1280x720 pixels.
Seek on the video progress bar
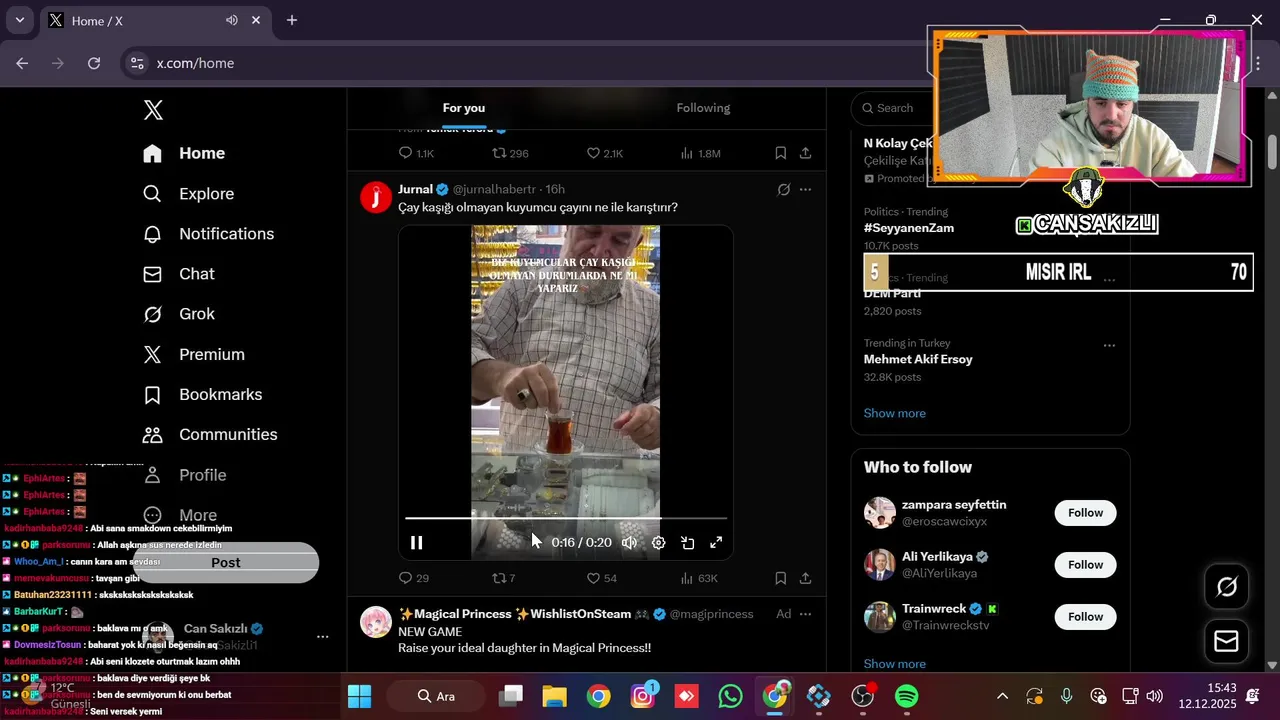(566, 519)
